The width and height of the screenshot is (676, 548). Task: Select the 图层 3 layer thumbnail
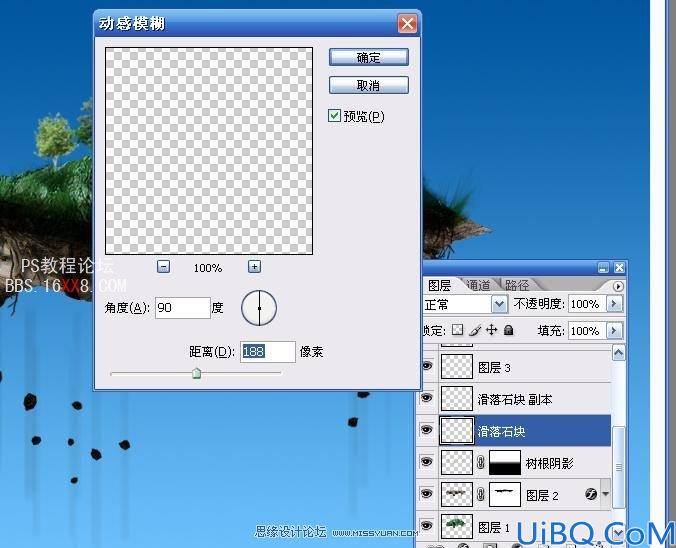tap(457, 367)
